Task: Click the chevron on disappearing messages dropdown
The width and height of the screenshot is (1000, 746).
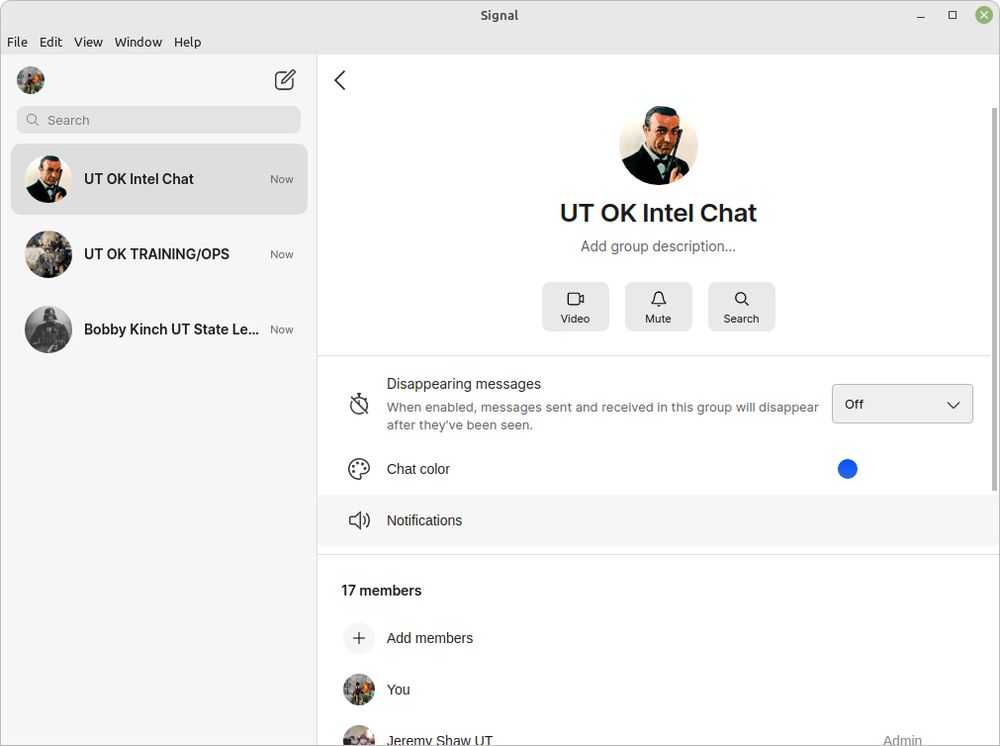Action: click(x=953, y=405)
